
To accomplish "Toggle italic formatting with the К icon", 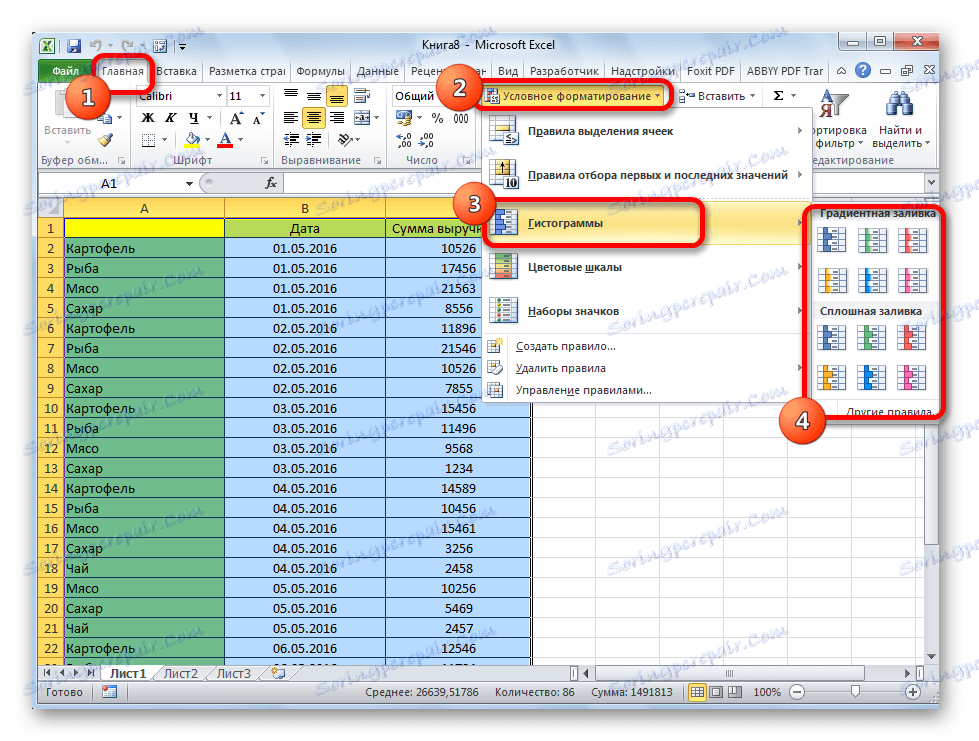I will (171, 116).
